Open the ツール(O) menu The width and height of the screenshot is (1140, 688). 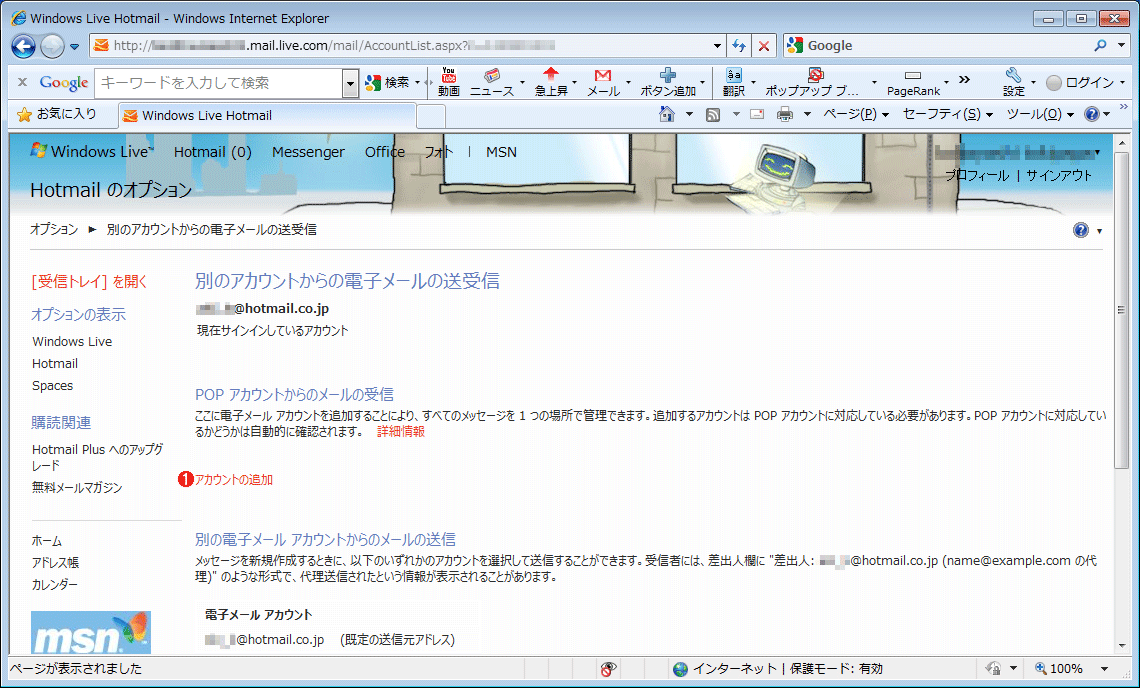tap(1040, 114)
